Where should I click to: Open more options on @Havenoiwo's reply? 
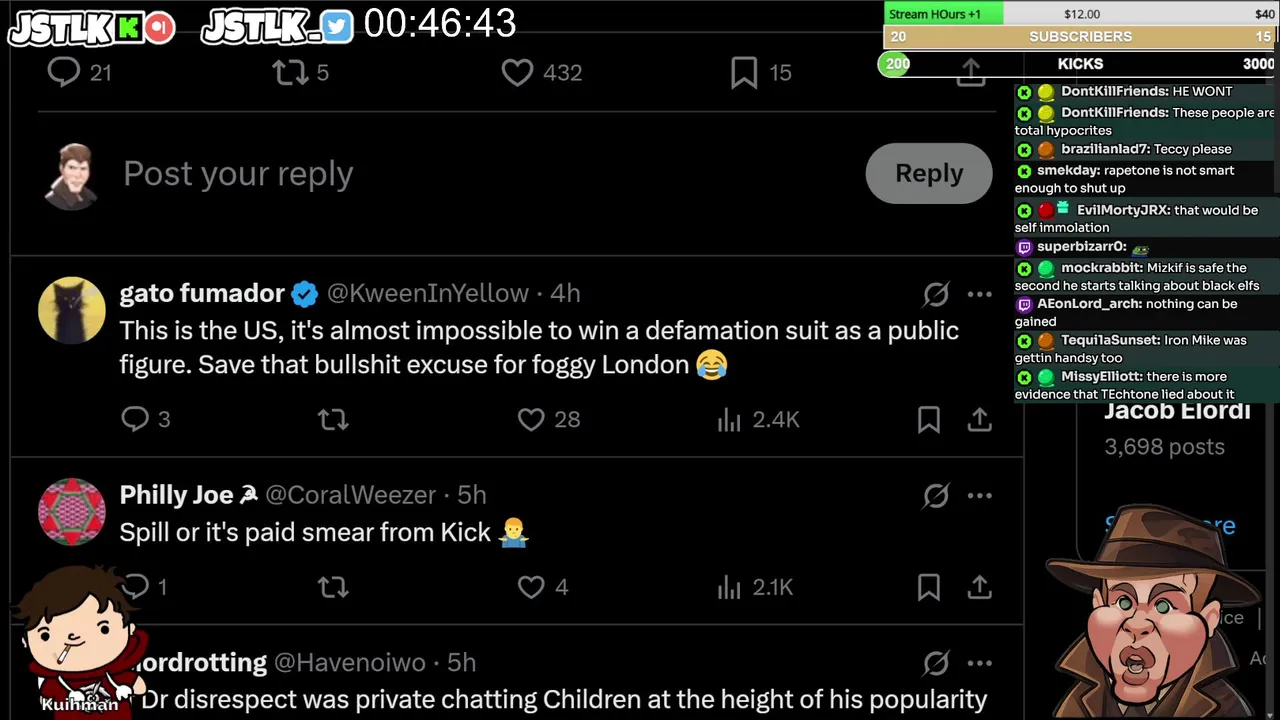[980, 662]
